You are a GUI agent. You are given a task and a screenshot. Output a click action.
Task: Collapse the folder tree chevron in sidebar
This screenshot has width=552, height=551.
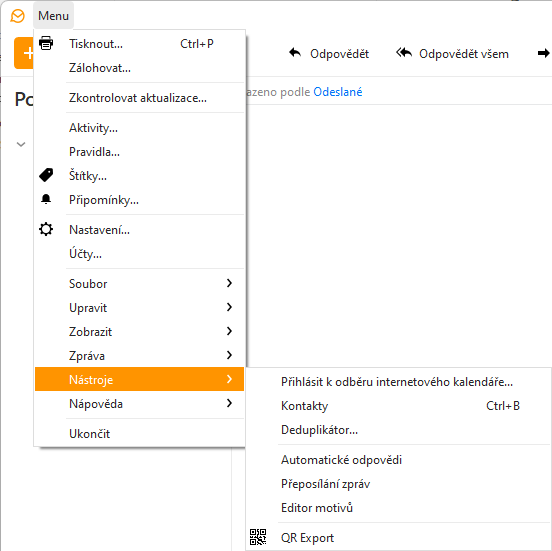pos(21,144)
